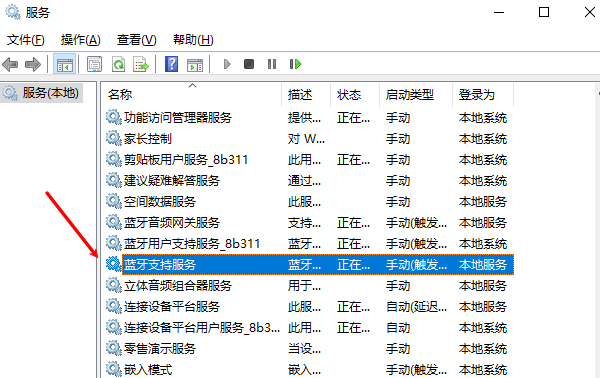Click the gear icon of 空间数据服务

tap(114, 201)
